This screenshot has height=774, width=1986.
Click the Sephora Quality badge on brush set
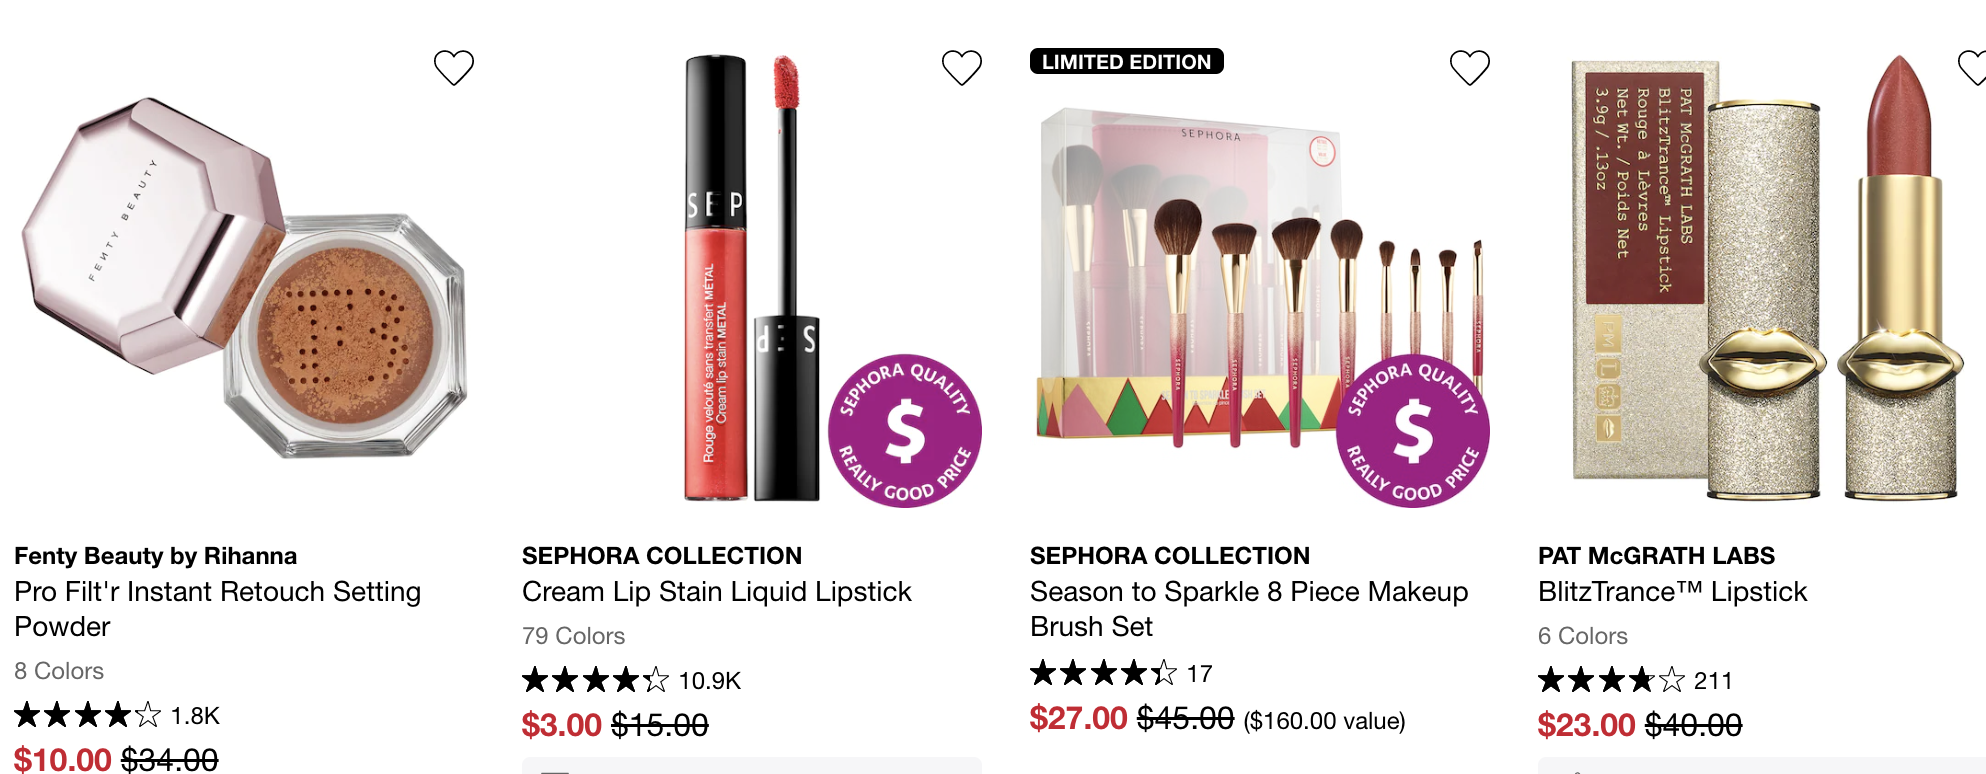click(x=1413, y=431)
